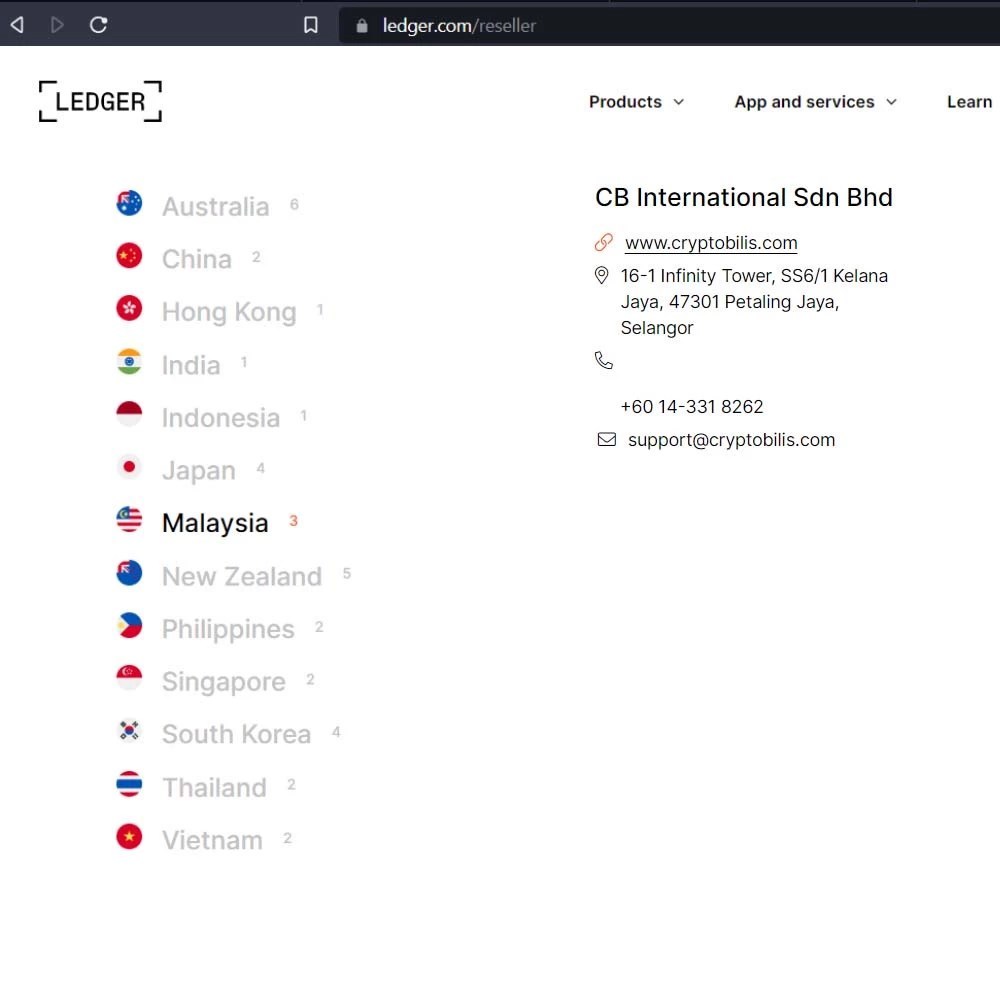This screenshot has height=1000, width=1000.
Task: Reload the page with the refresh icon
Action: [x=98, y=25]
